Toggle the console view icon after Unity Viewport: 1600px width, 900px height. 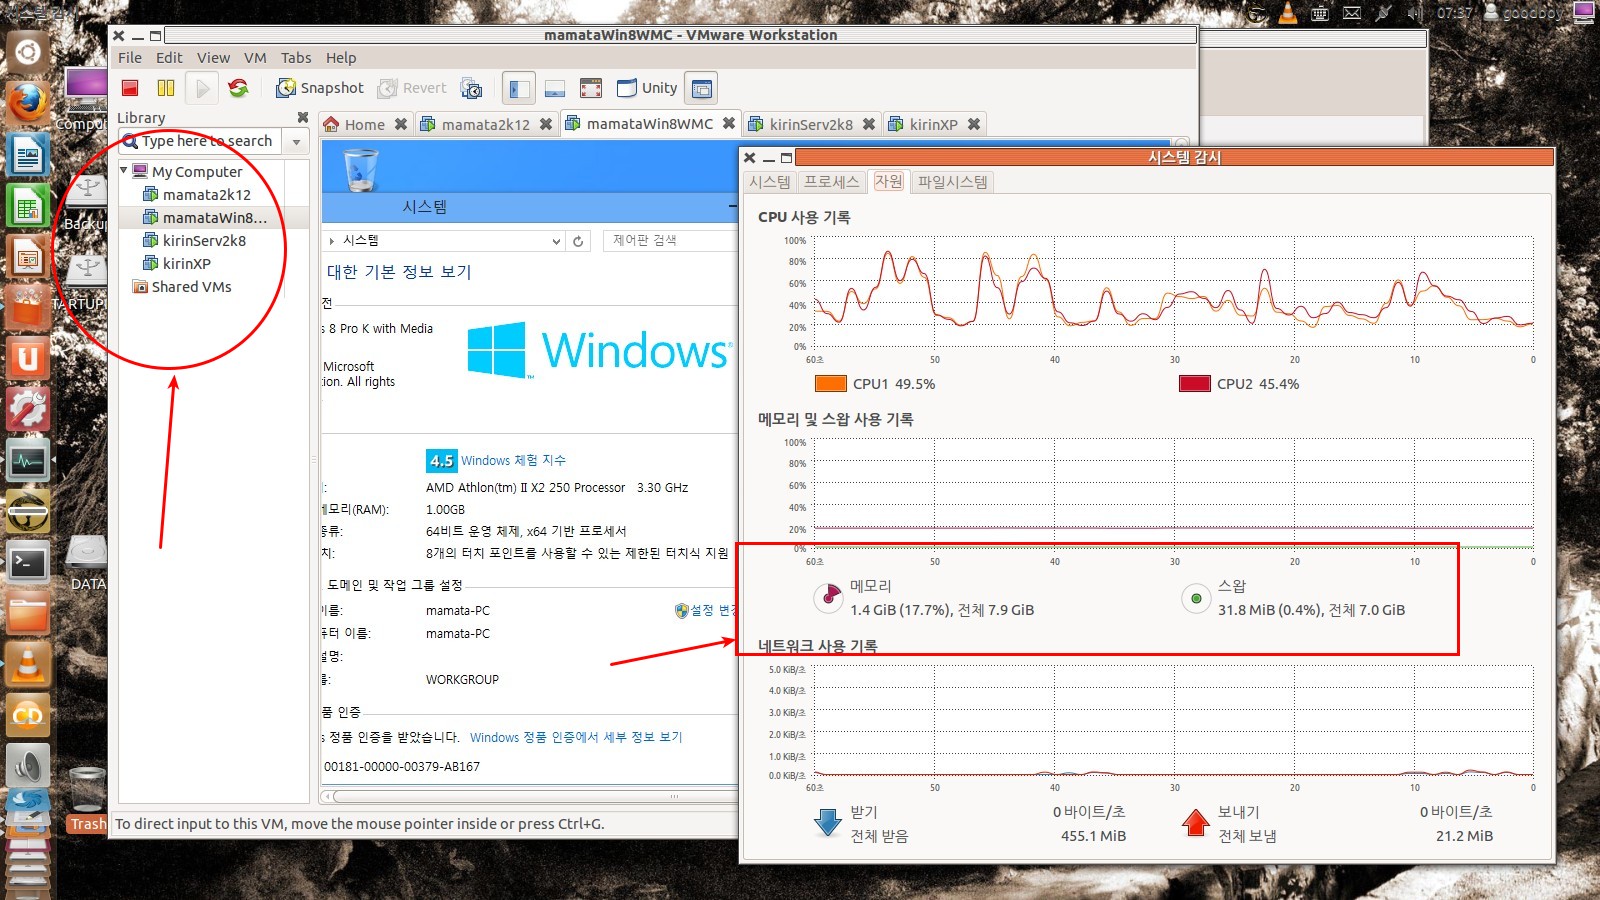(x=702, y=88)
